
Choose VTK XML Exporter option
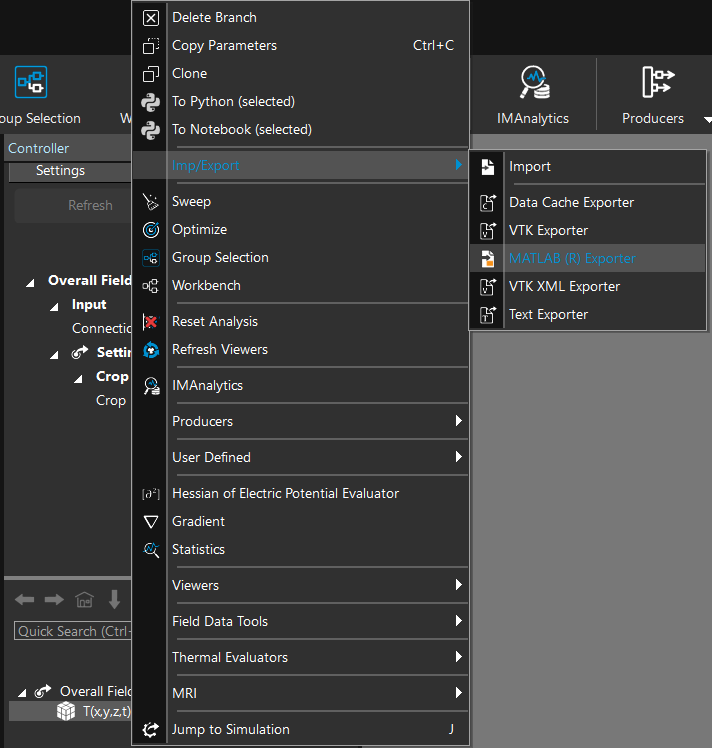[x=564, y=287]
